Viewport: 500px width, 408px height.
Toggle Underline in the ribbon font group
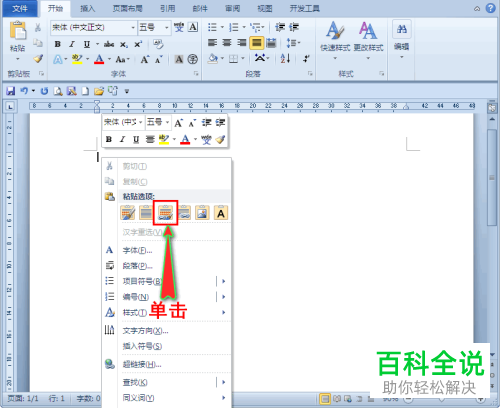tap(87, 44)
